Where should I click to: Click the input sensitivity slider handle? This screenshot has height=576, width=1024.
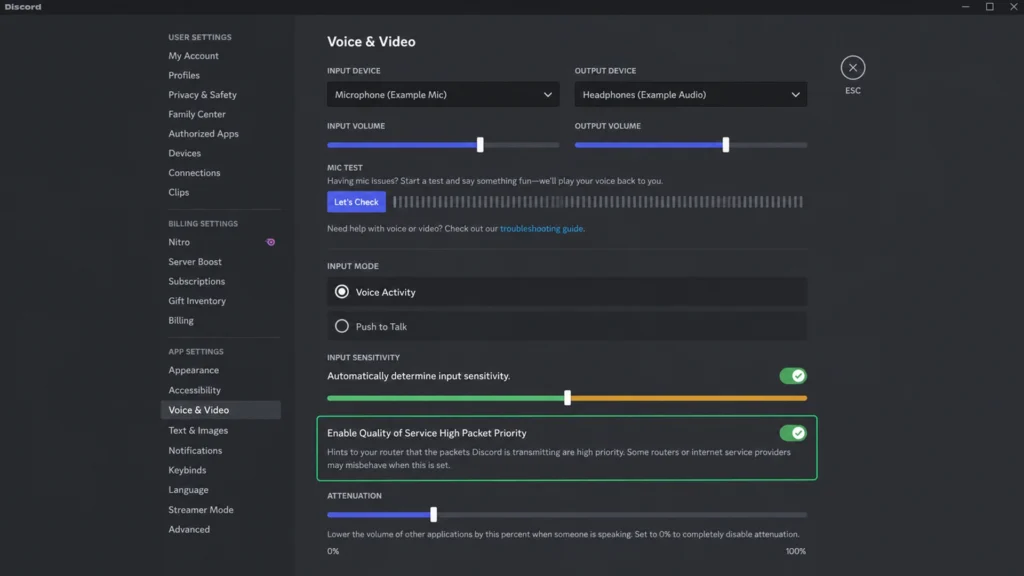[x=567, y=398]
